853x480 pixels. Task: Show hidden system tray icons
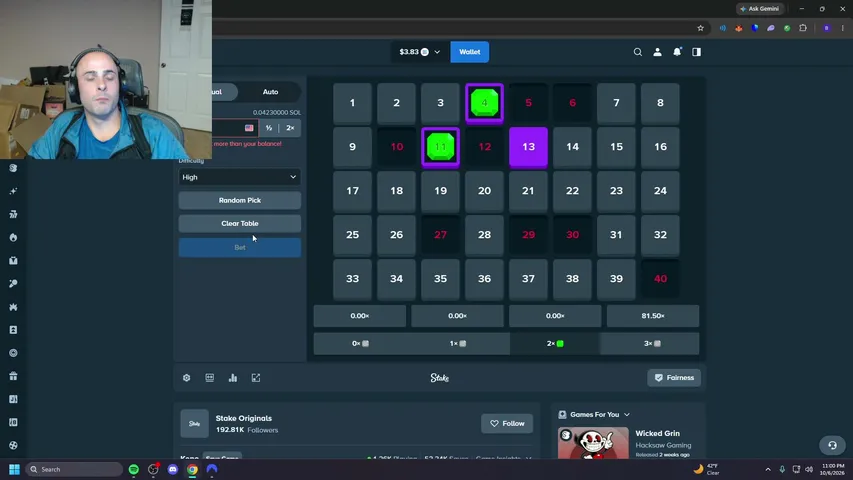(768, 469)
